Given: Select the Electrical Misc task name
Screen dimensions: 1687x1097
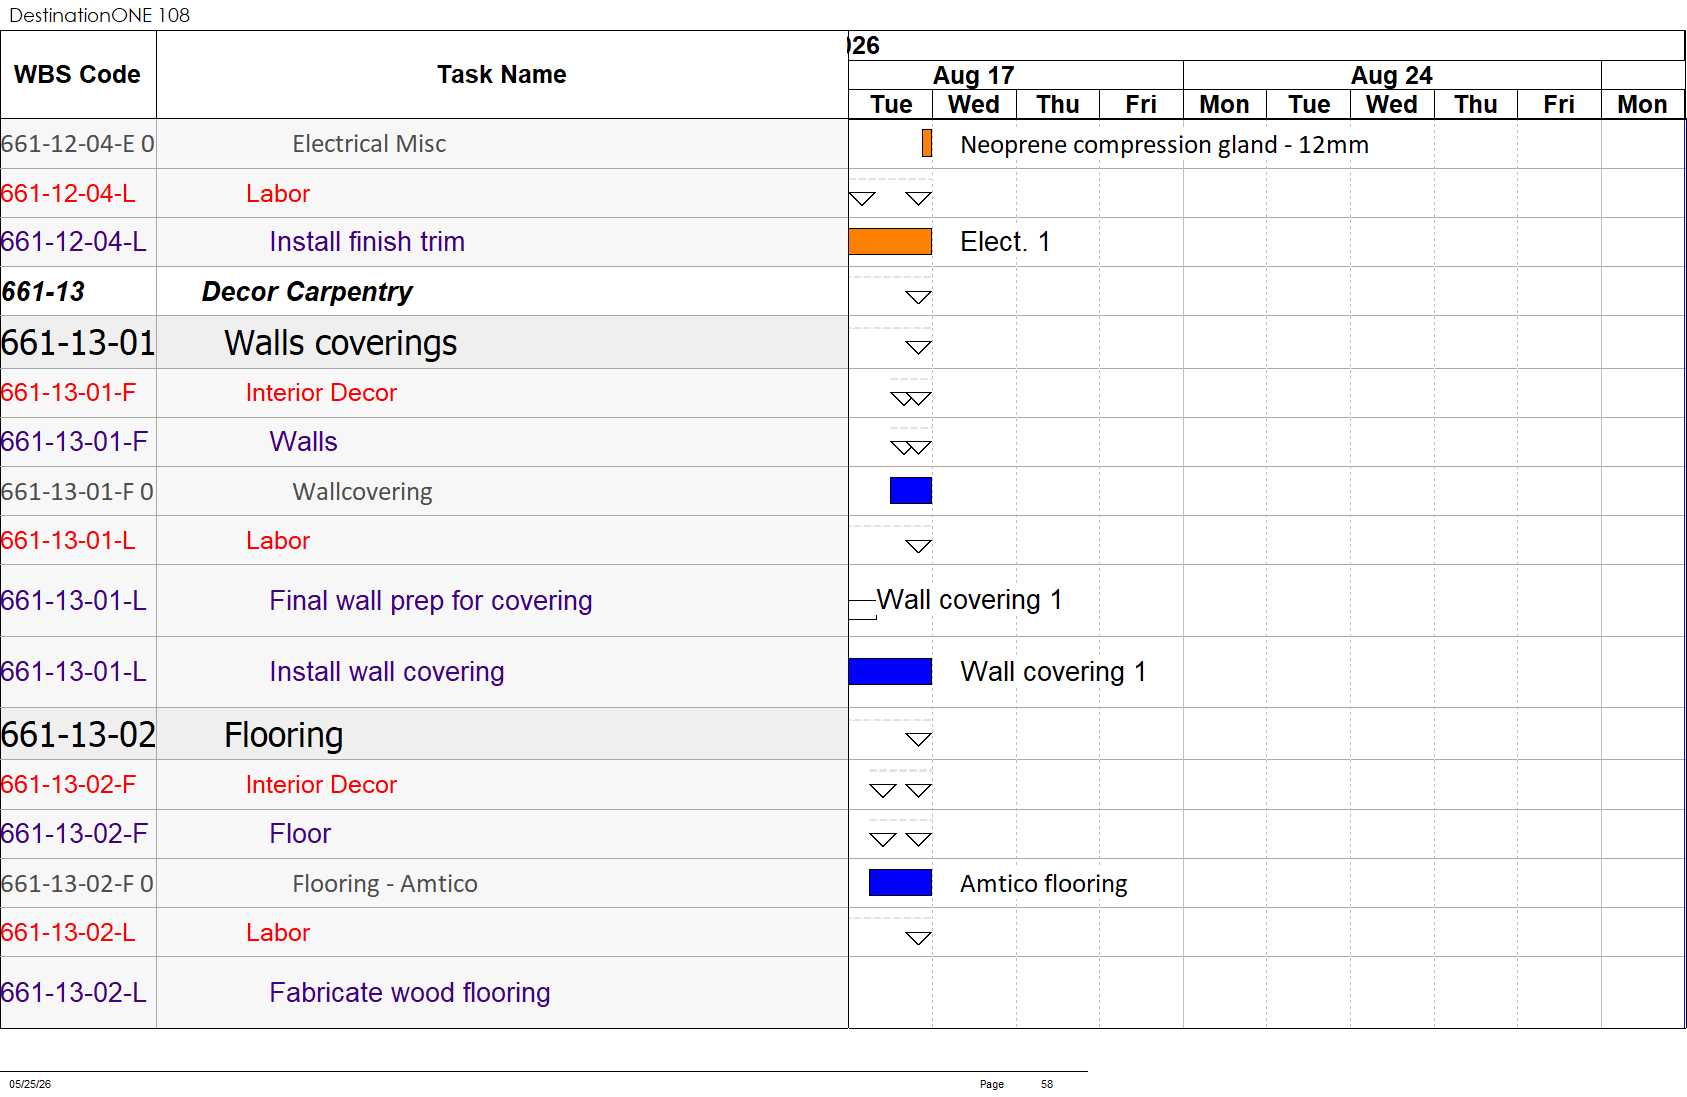Looking at the screenshot, I should (369, 144).
